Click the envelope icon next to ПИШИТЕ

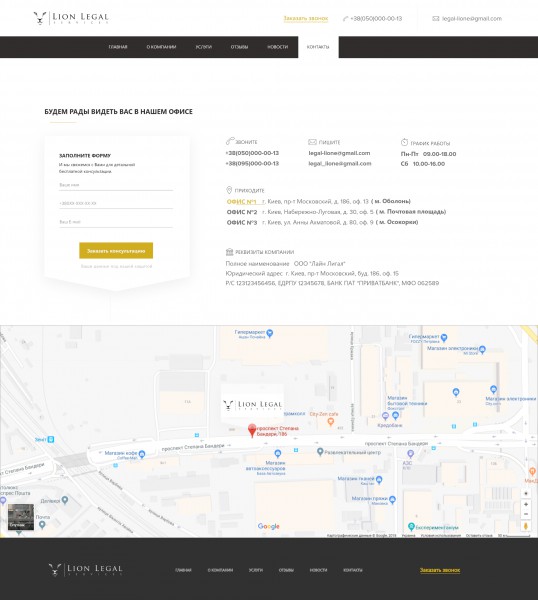point(312,142)
